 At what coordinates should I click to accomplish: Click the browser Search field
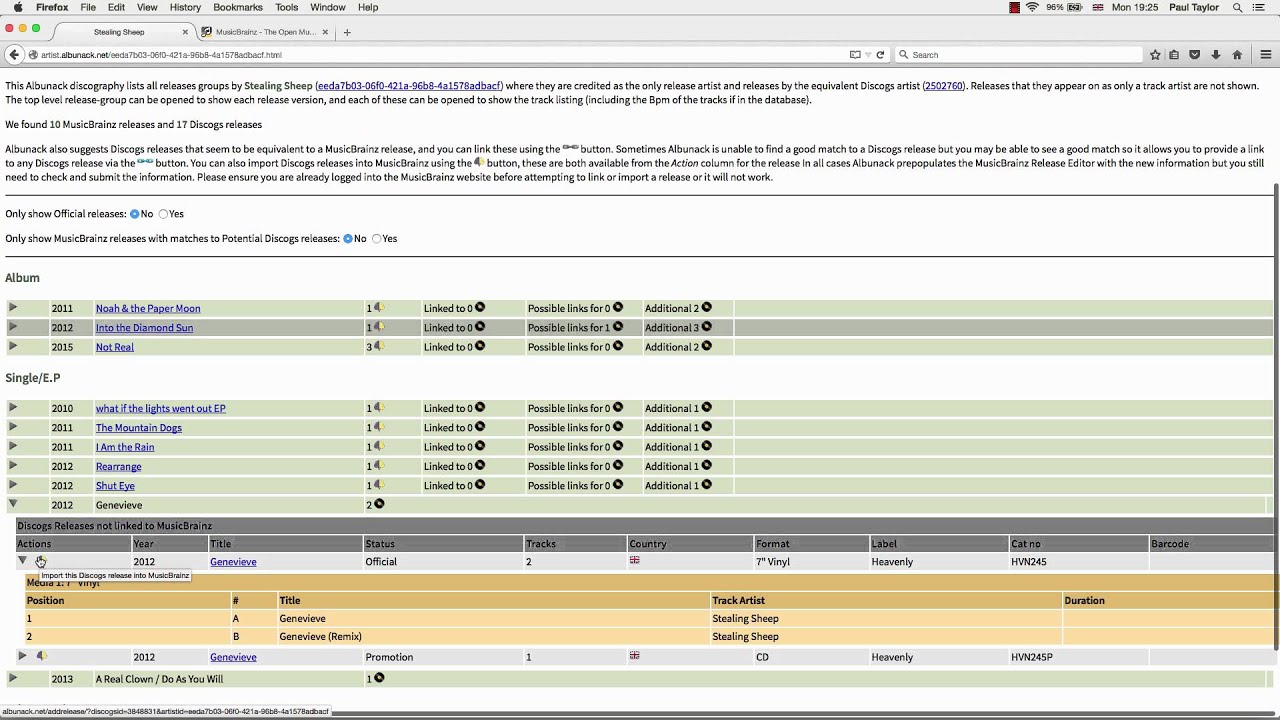point(1018,55)
